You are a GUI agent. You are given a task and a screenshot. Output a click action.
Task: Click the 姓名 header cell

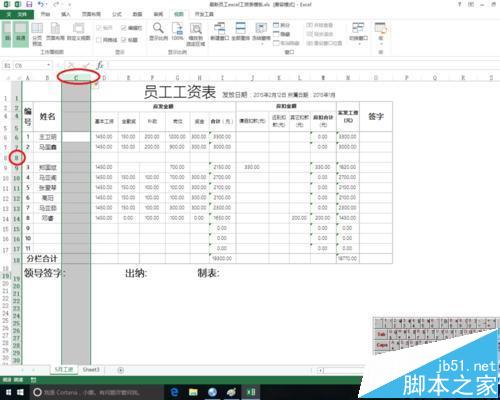47,116
